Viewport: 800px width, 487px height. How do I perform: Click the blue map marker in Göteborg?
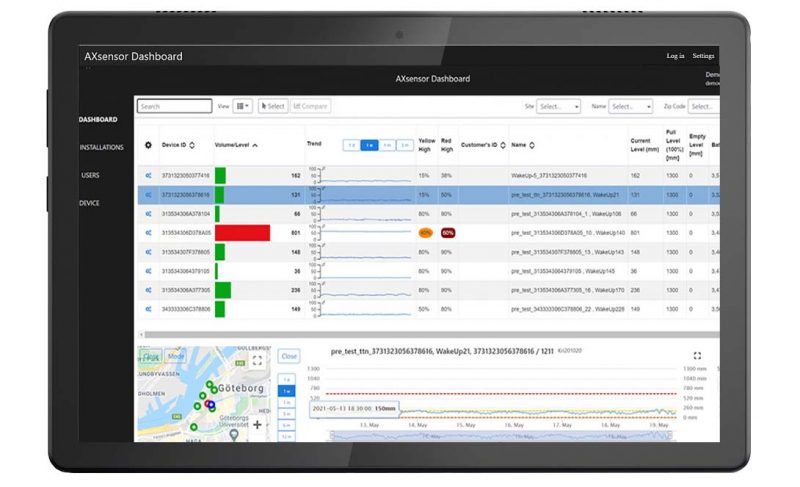click(x=211, y=405)
